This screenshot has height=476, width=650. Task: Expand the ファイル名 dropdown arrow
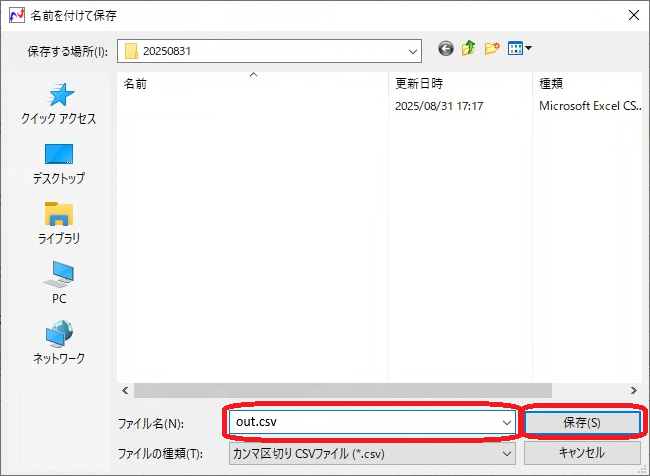click(507, 423)
